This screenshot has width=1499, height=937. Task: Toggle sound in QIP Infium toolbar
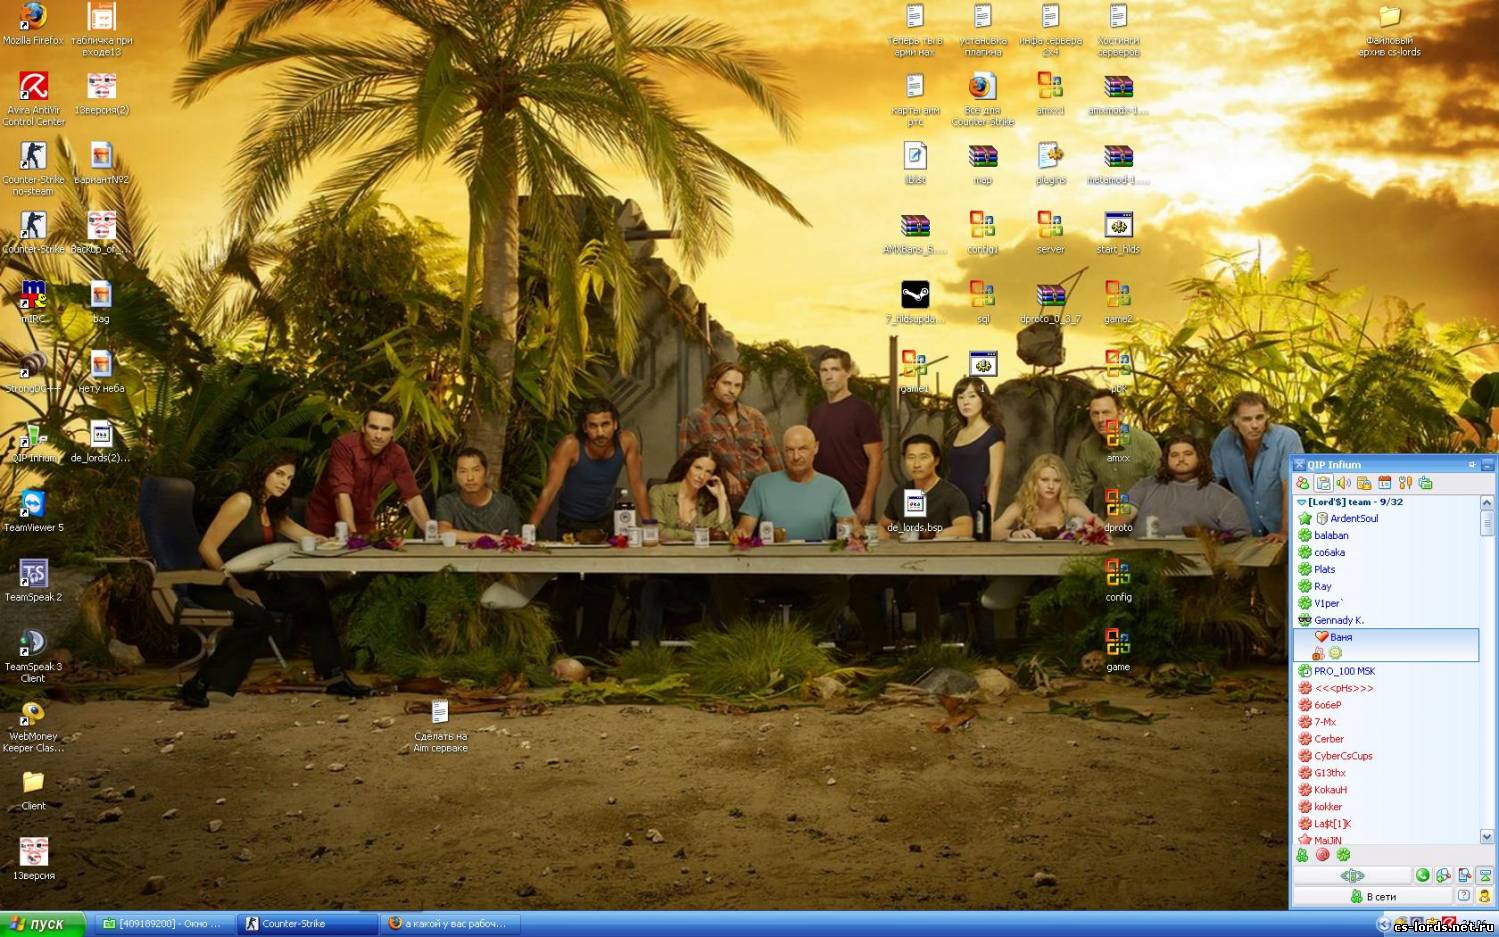[x=1343, y=483]
